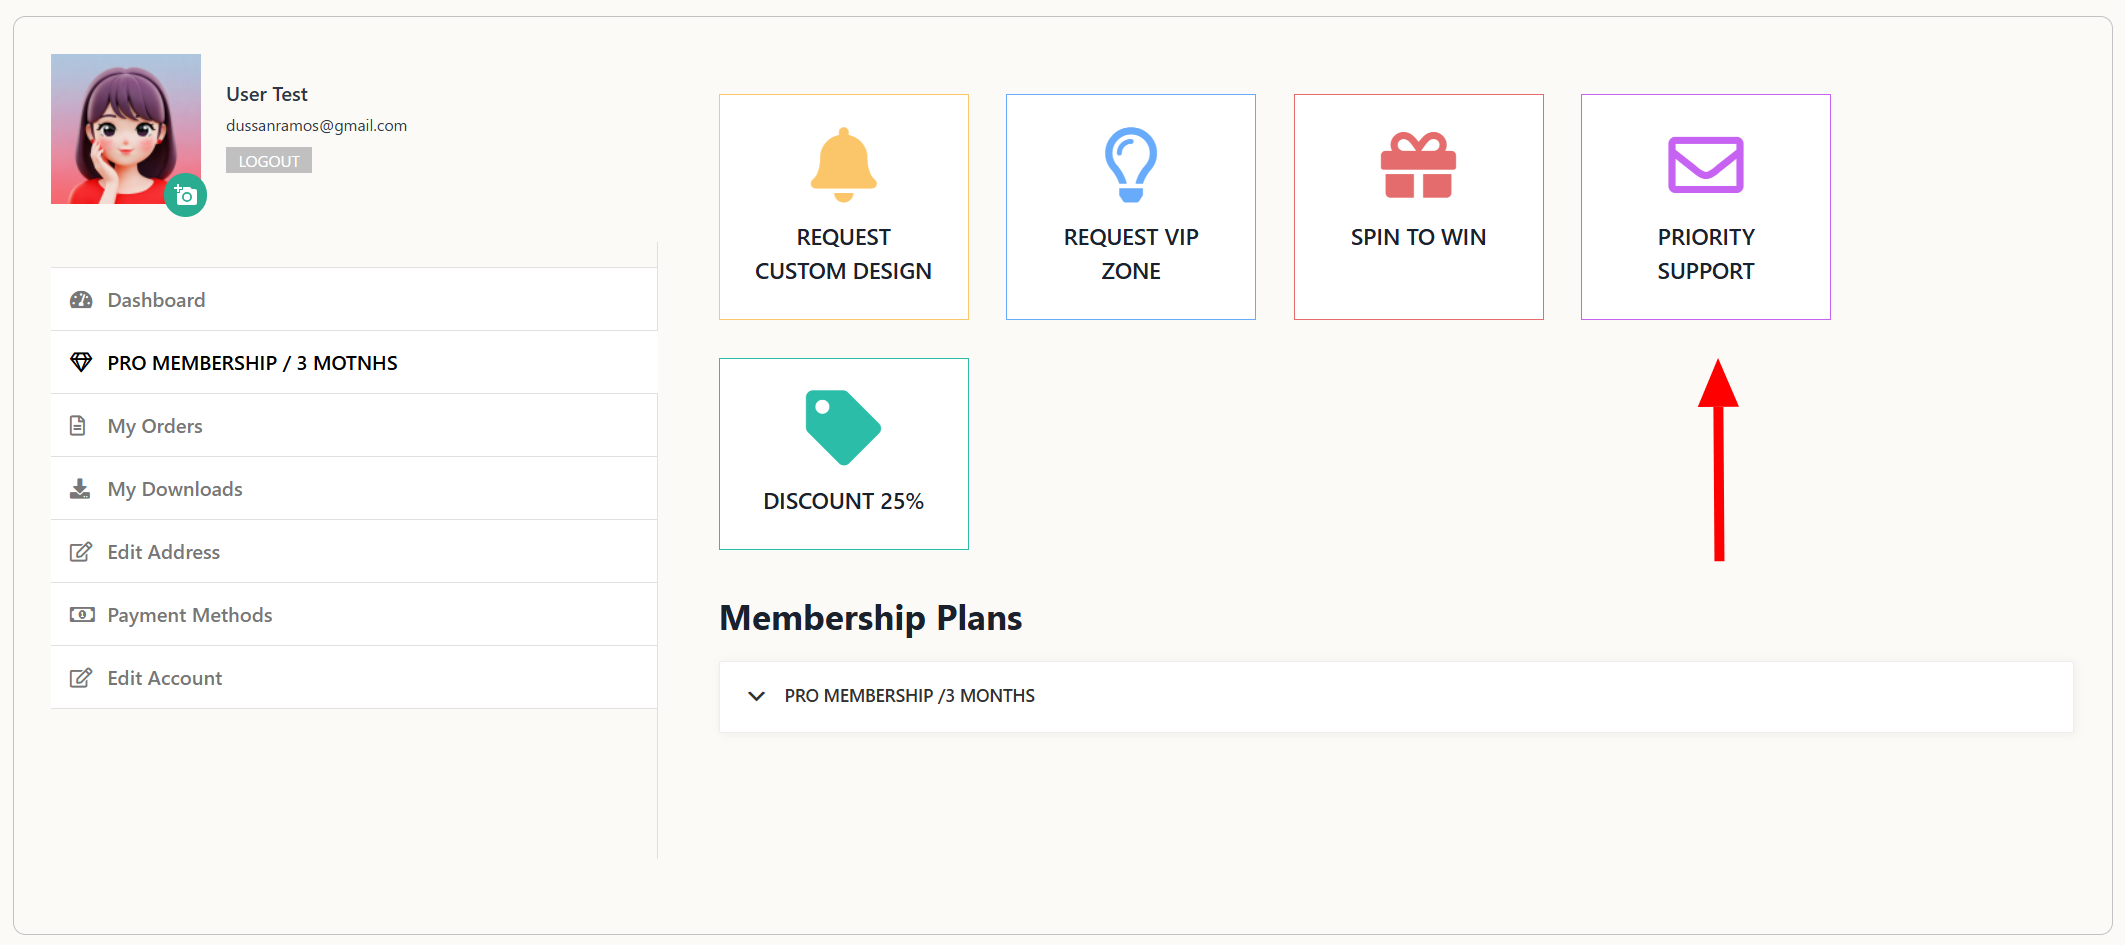Viewport: 2125px width, 945px height.
Task: Click the camera icon on profile photo
Action: tap(186, 196)
